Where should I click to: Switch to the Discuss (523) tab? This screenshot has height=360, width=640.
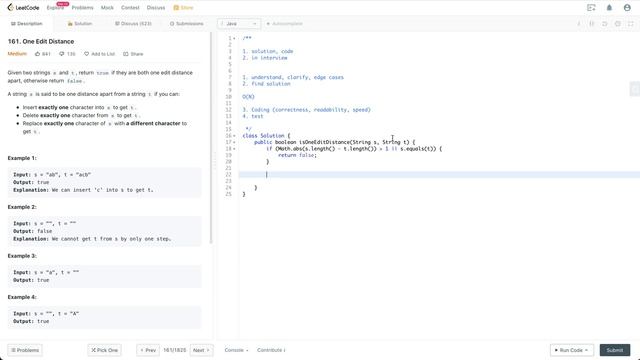[133, 24]
